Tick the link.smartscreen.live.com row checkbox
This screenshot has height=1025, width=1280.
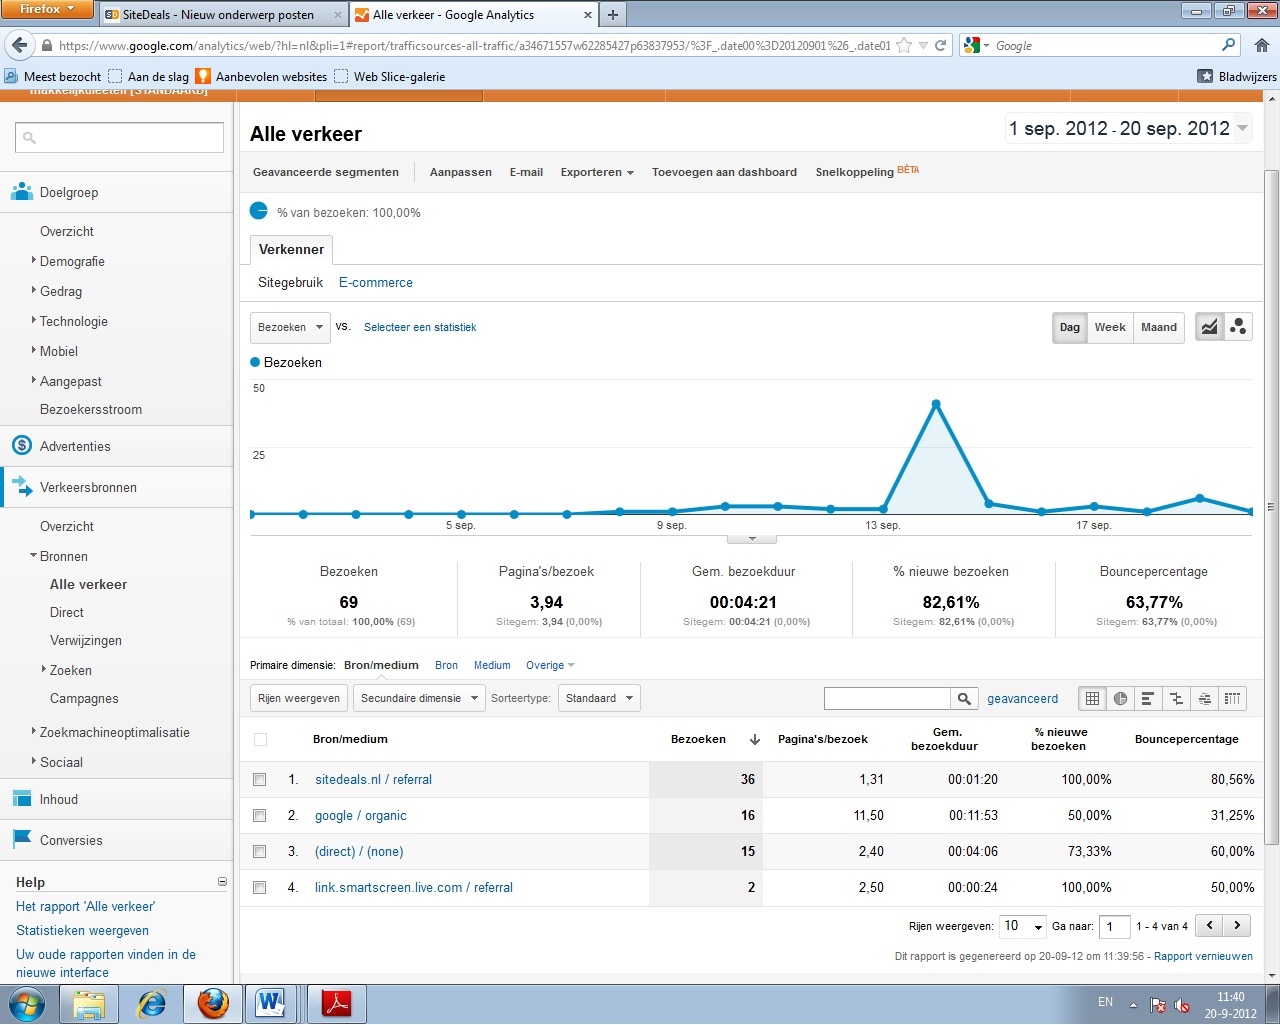point(260,887)
